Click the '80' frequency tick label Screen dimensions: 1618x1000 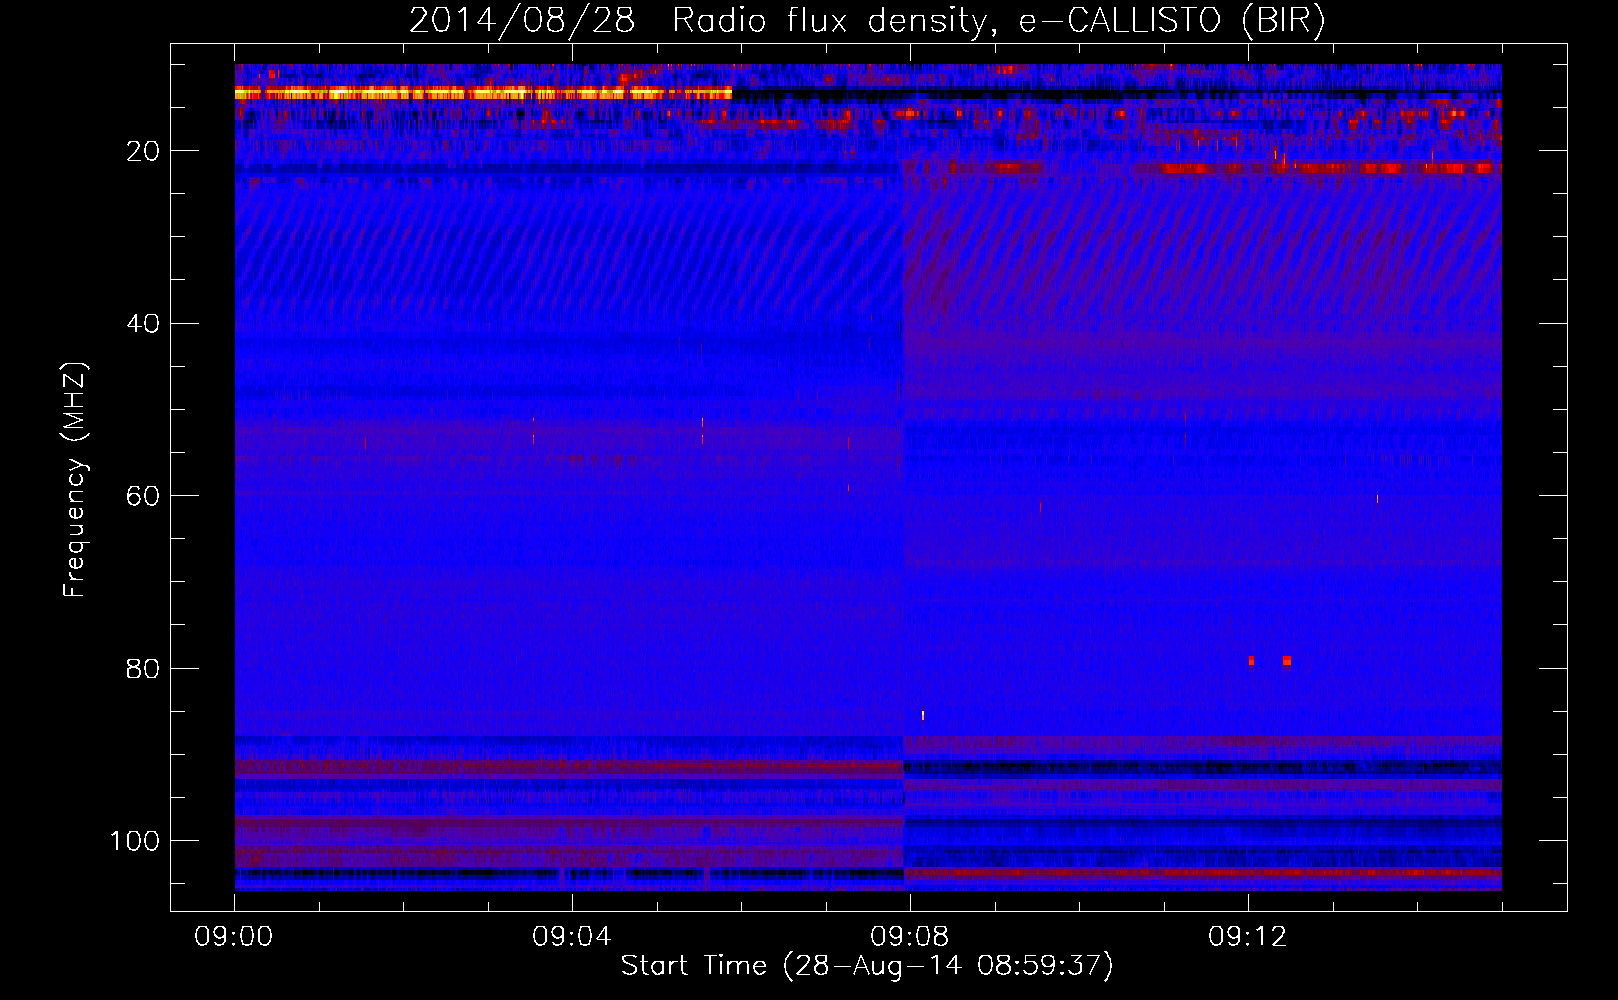(143, 669)
